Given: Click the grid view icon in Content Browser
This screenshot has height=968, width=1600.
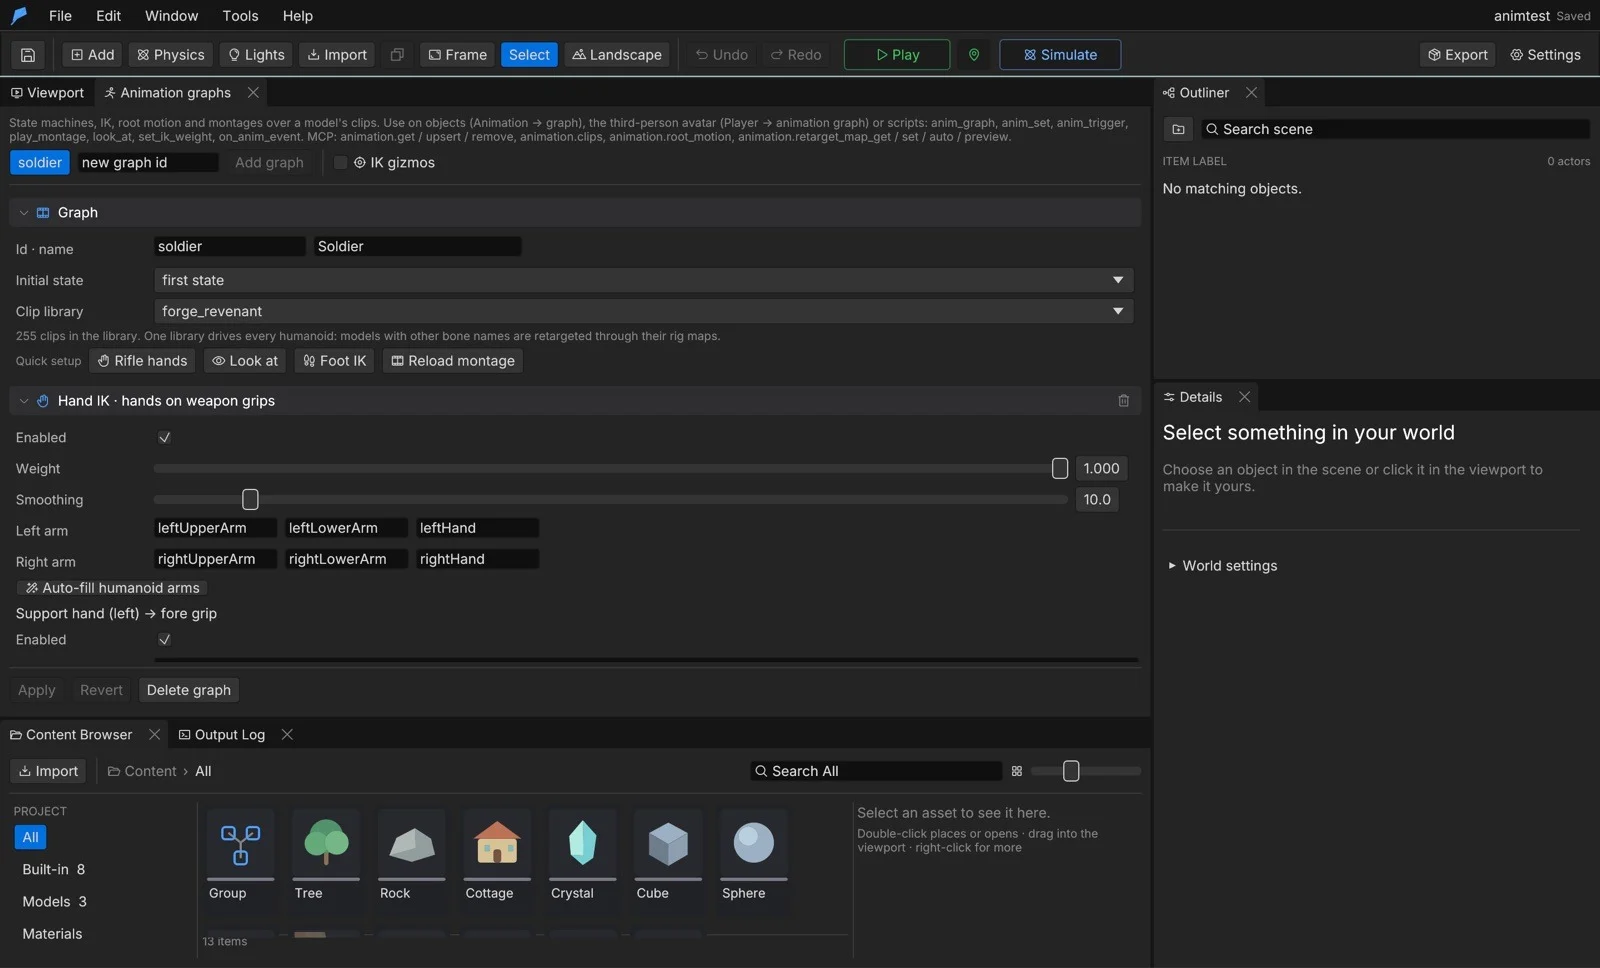Looking at the screenshot, I should (x=1017, y=771).
